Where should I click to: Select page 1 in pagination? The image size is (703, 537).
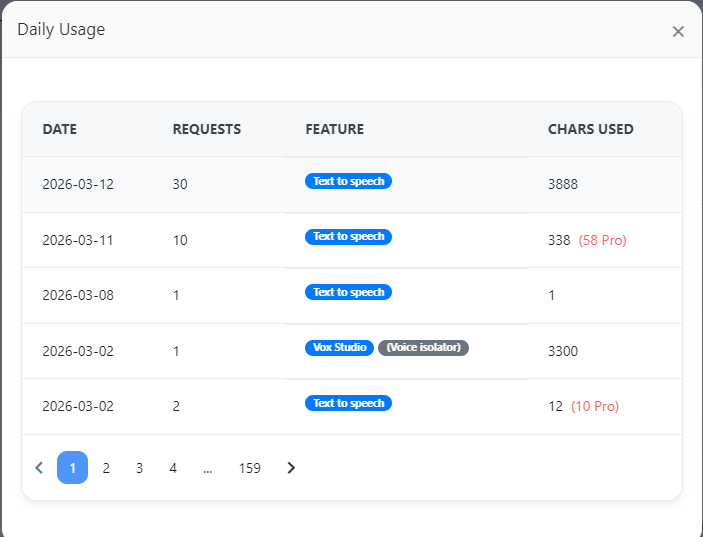[72, 467]
